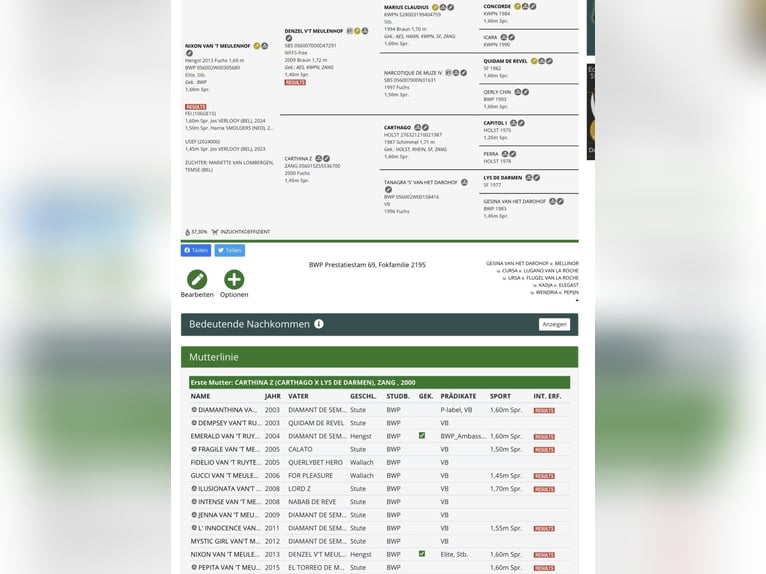Click the Inzuchtkoeffizient horse icon
The height and width of the screenshot is (574, 766).
tap(215, 231)
